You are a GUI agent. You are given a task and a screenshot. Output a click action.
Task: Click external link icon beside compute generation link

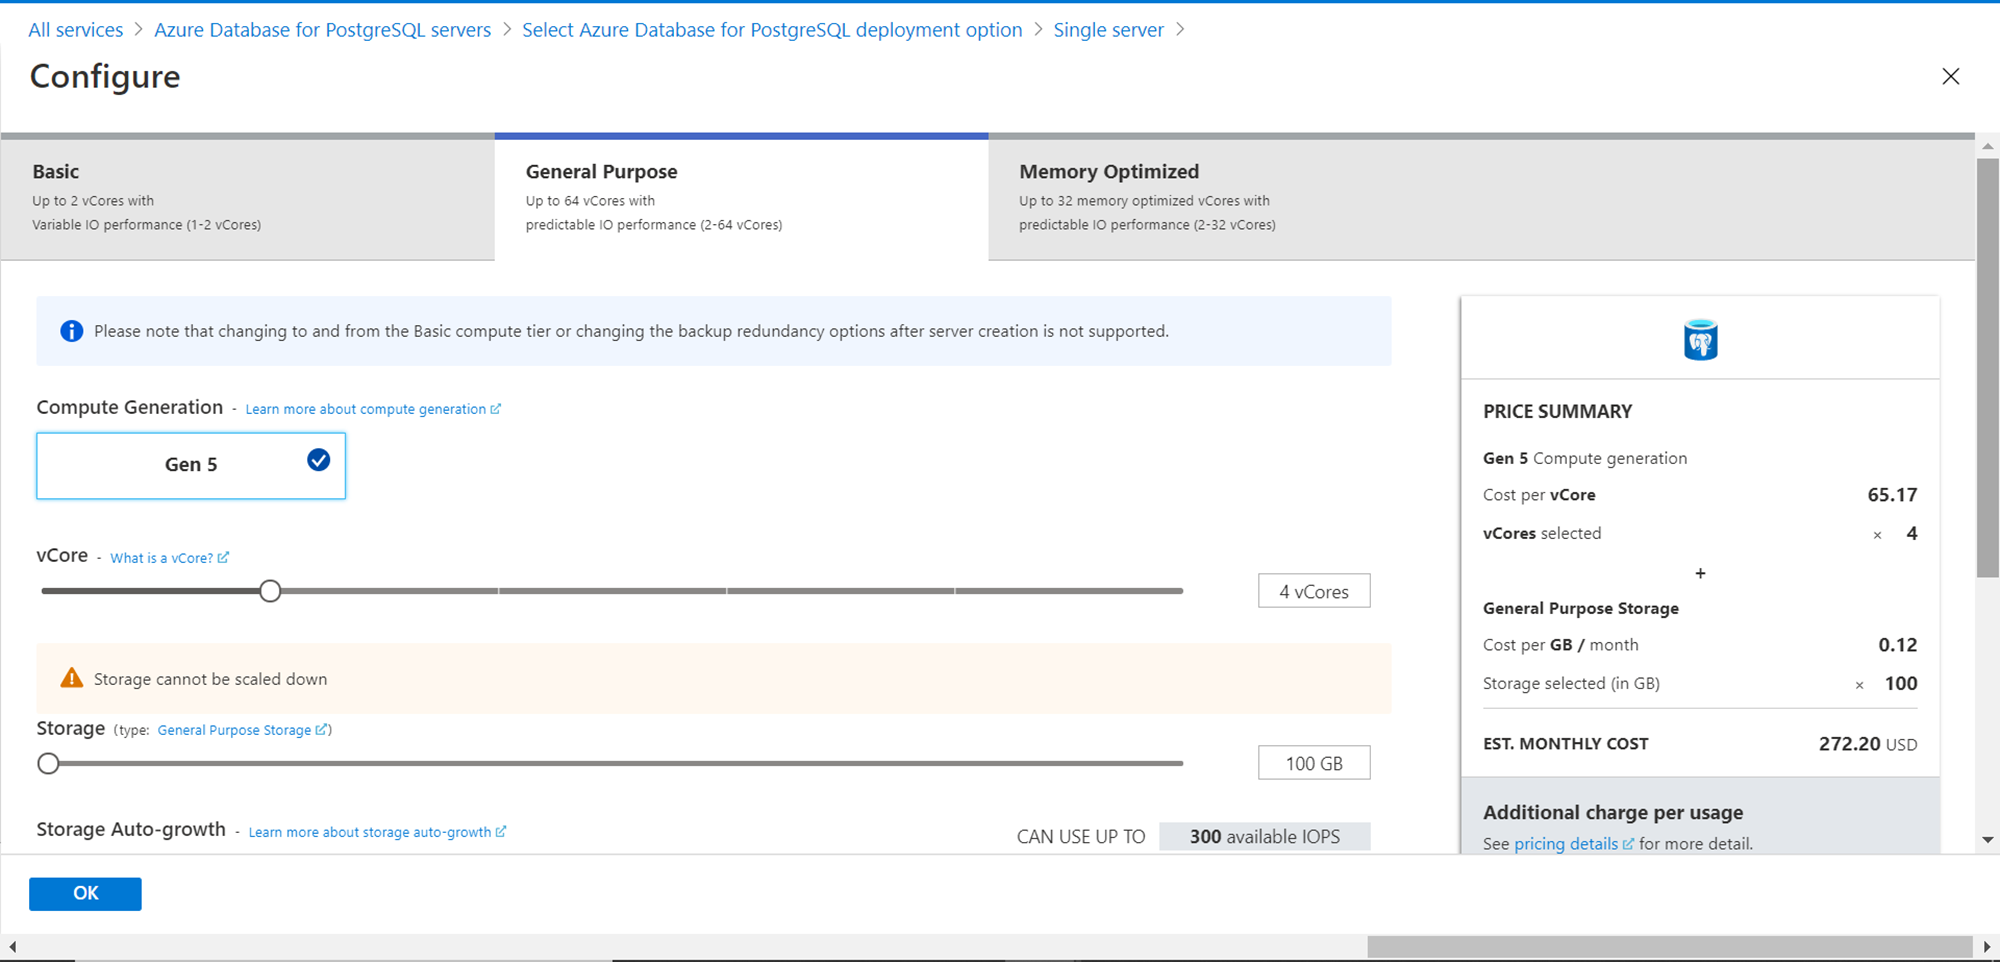(x=496, y=409)
